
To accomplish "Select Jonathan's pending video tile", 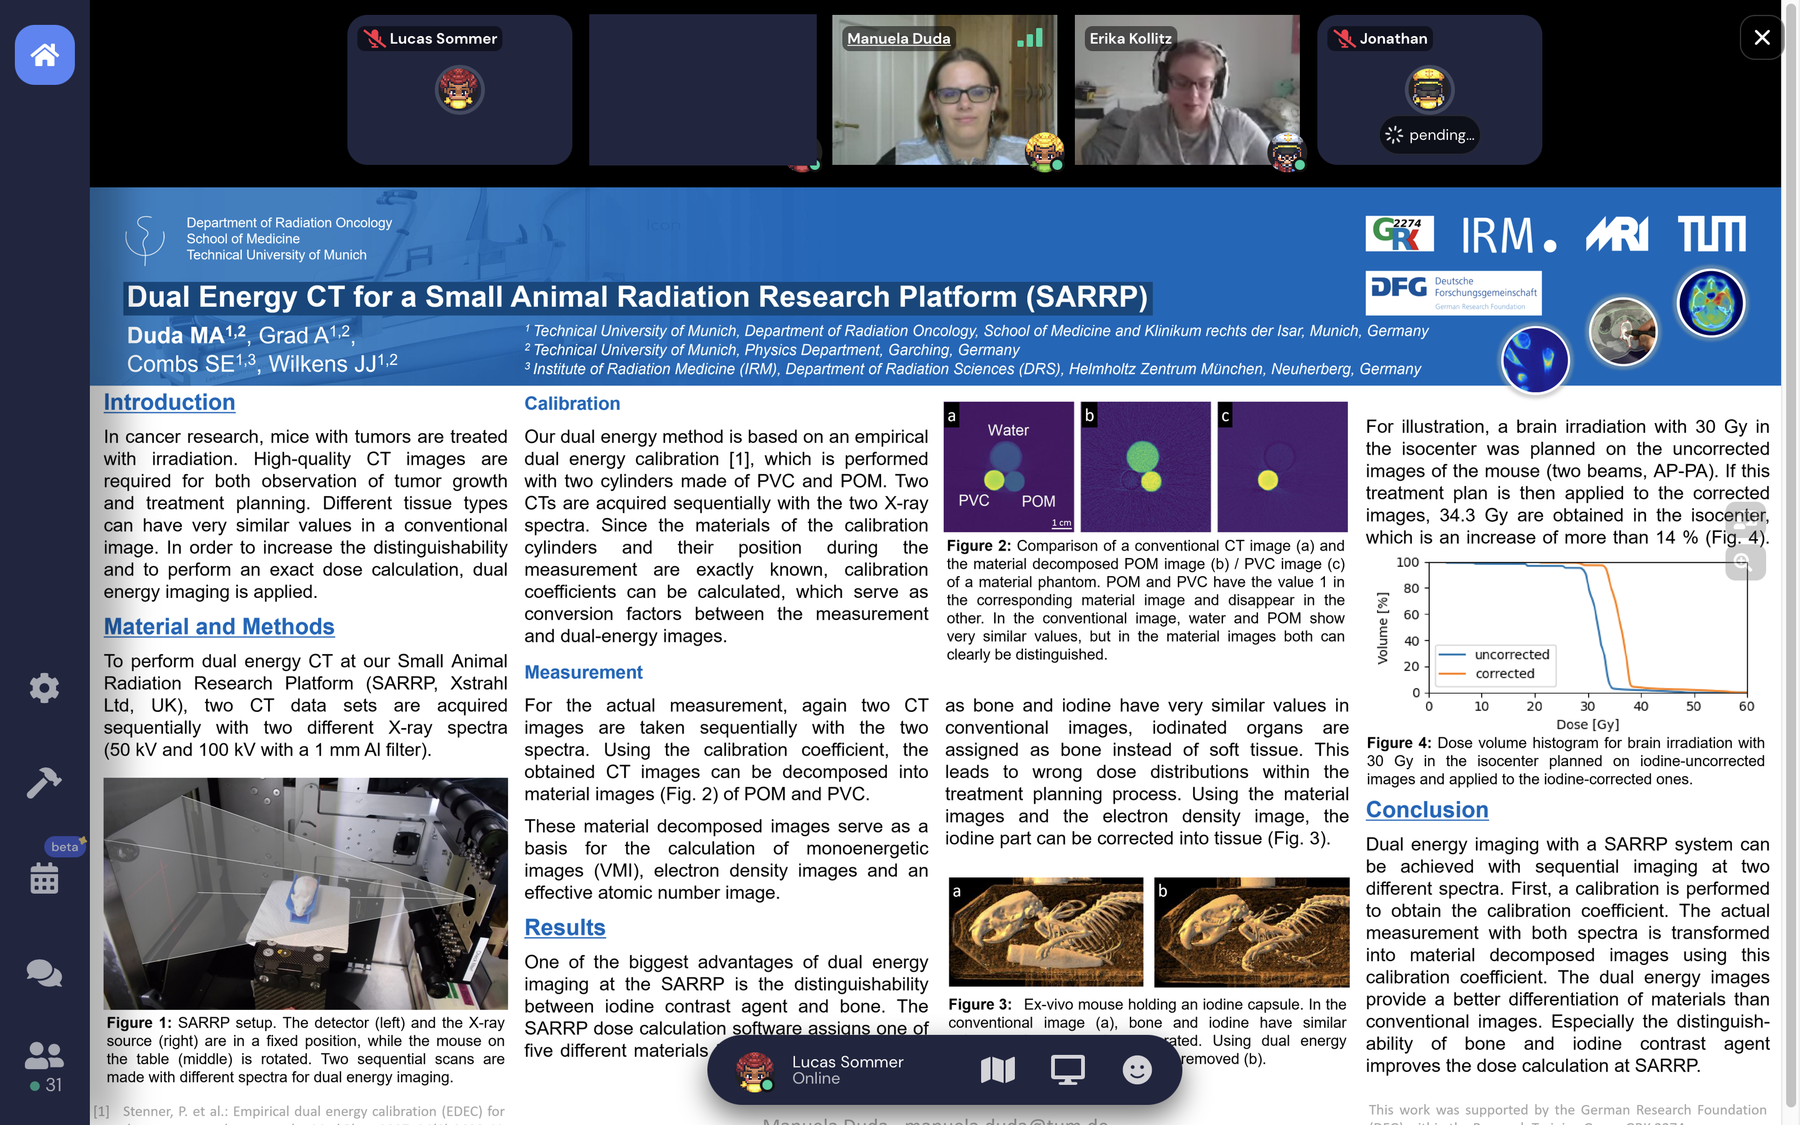I will 1429,90.
